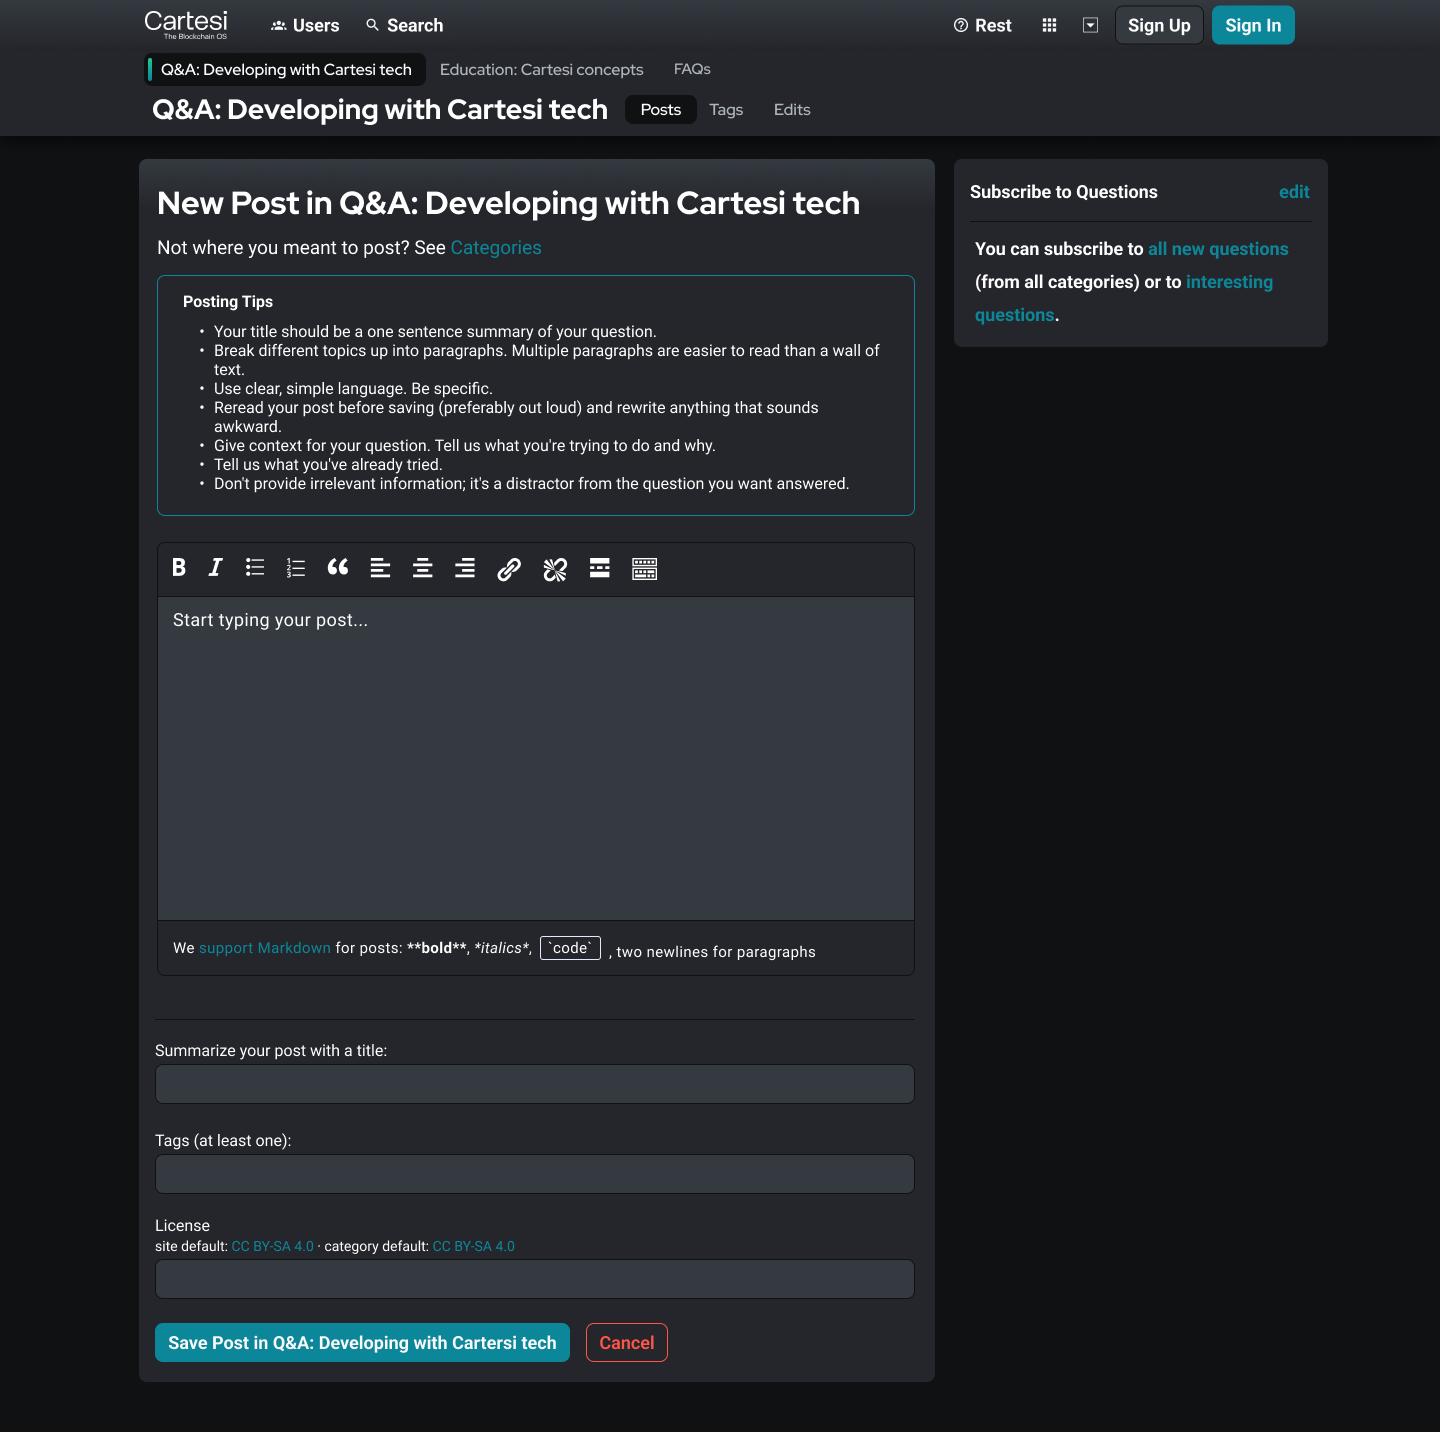1440x1432 pixels.
Task: Follow the Categories link
Action: coord(496,248)
